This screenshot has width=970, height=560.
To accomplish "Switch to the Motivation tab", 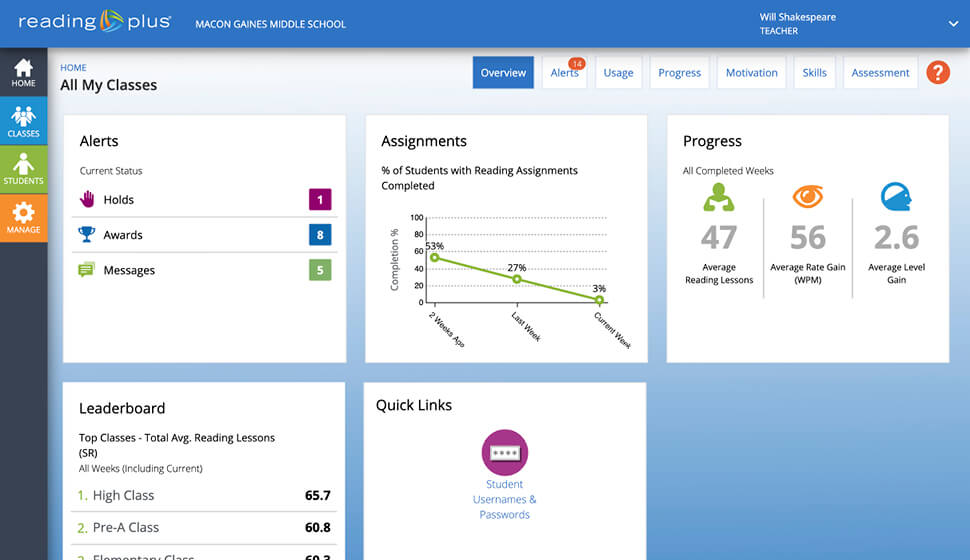I will pyautogui.click(x=751, y=73).
